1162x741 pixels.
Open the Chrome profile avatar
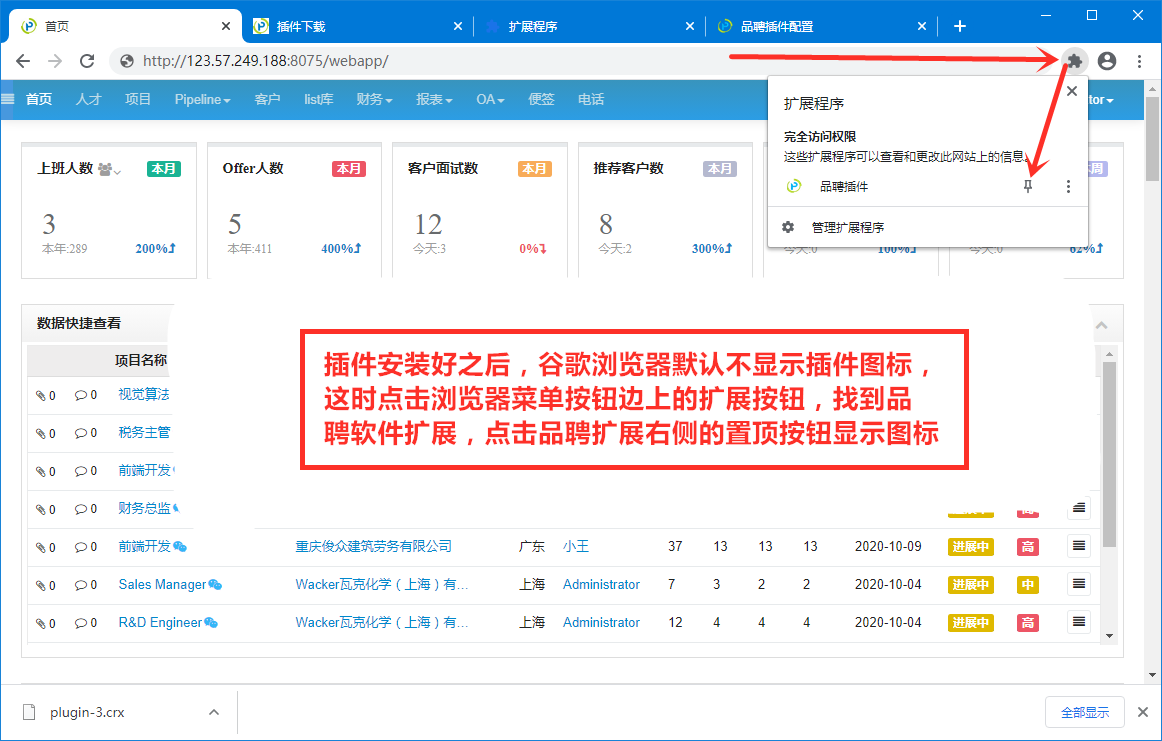tap(1107, 61)
